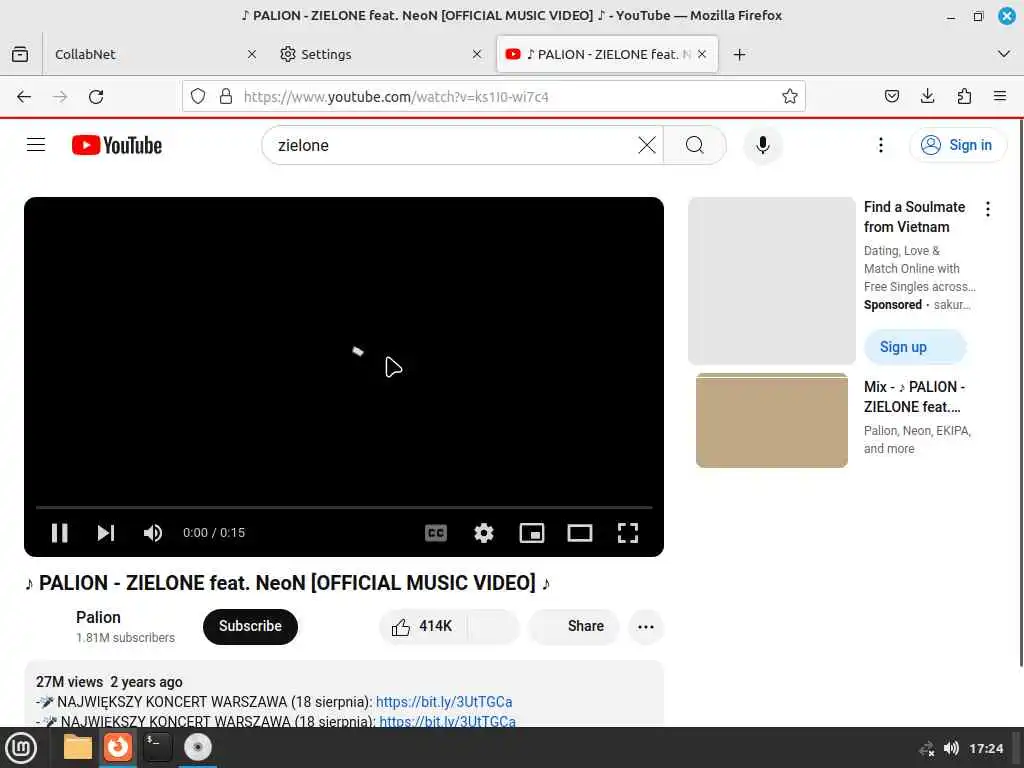Select the PALION - ZIELONE YouTube tab
This screenshot has width=1024, height=768.
coord(598,54)
